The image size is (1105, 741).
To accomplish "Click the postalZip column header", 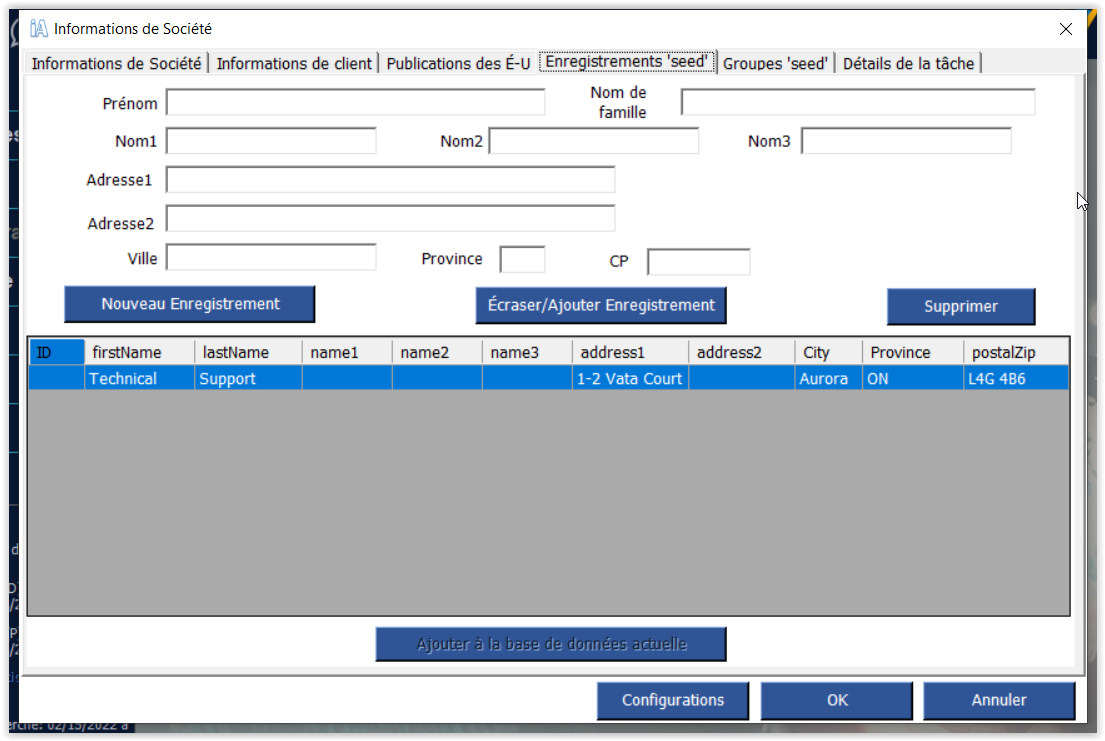I will pos(1015,352).
